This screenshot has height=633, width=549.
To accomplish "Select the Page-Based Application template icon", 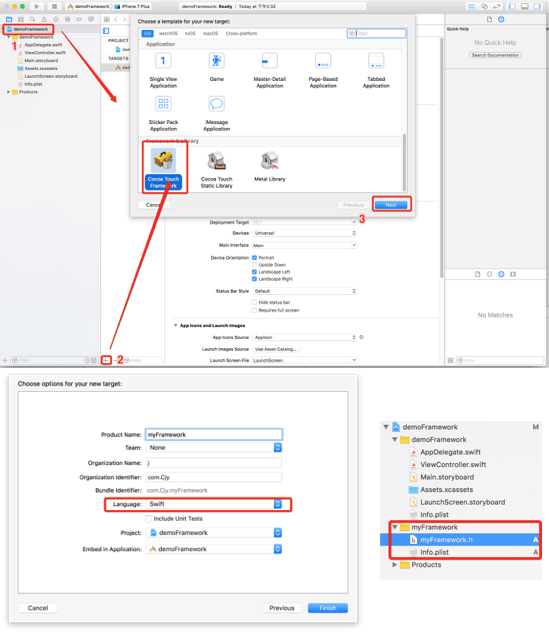I will click(323, 61).
